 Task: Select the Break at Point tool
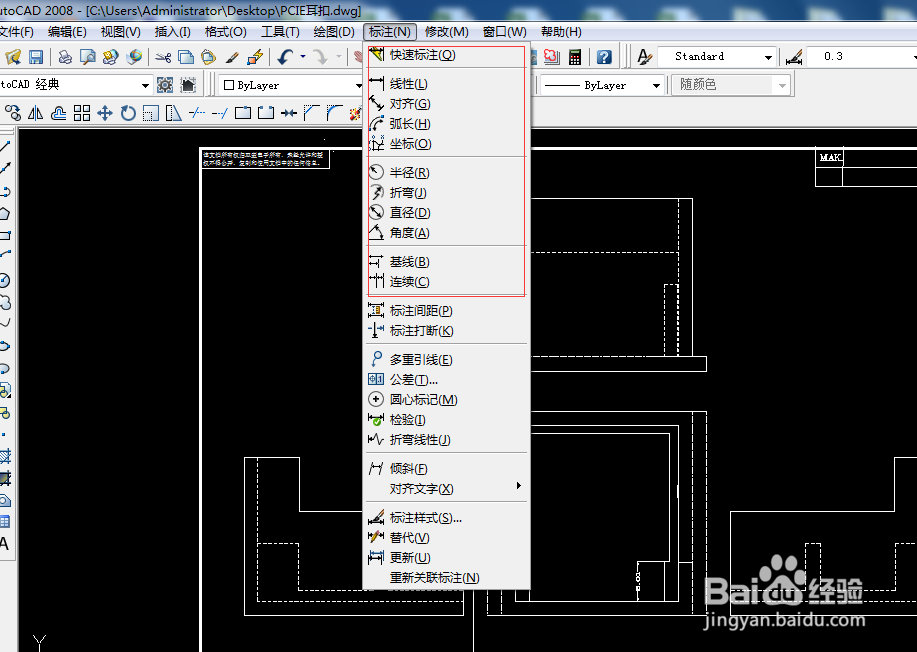(x=243, y=112)
